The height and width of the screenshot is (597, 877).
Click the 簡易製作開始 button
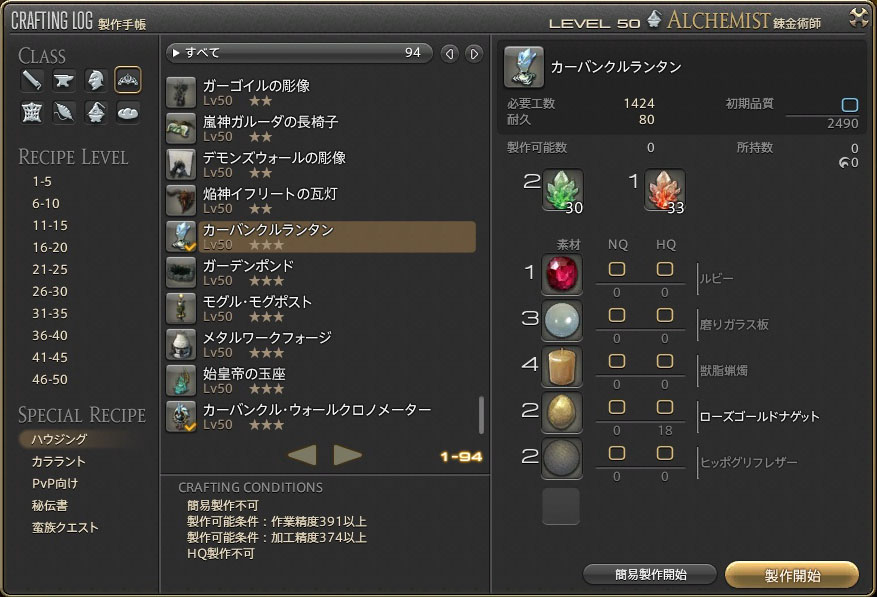[650, 575]
